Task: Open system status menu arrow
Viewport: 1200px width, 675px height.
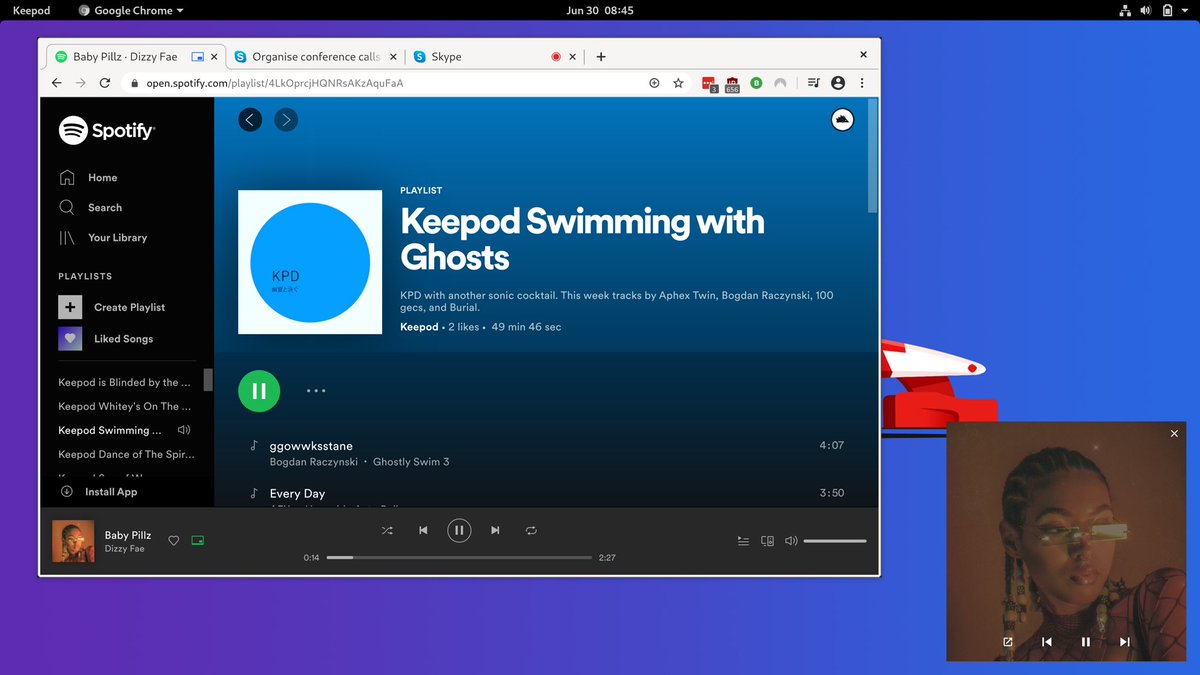Action: [x=1185, y=10]
